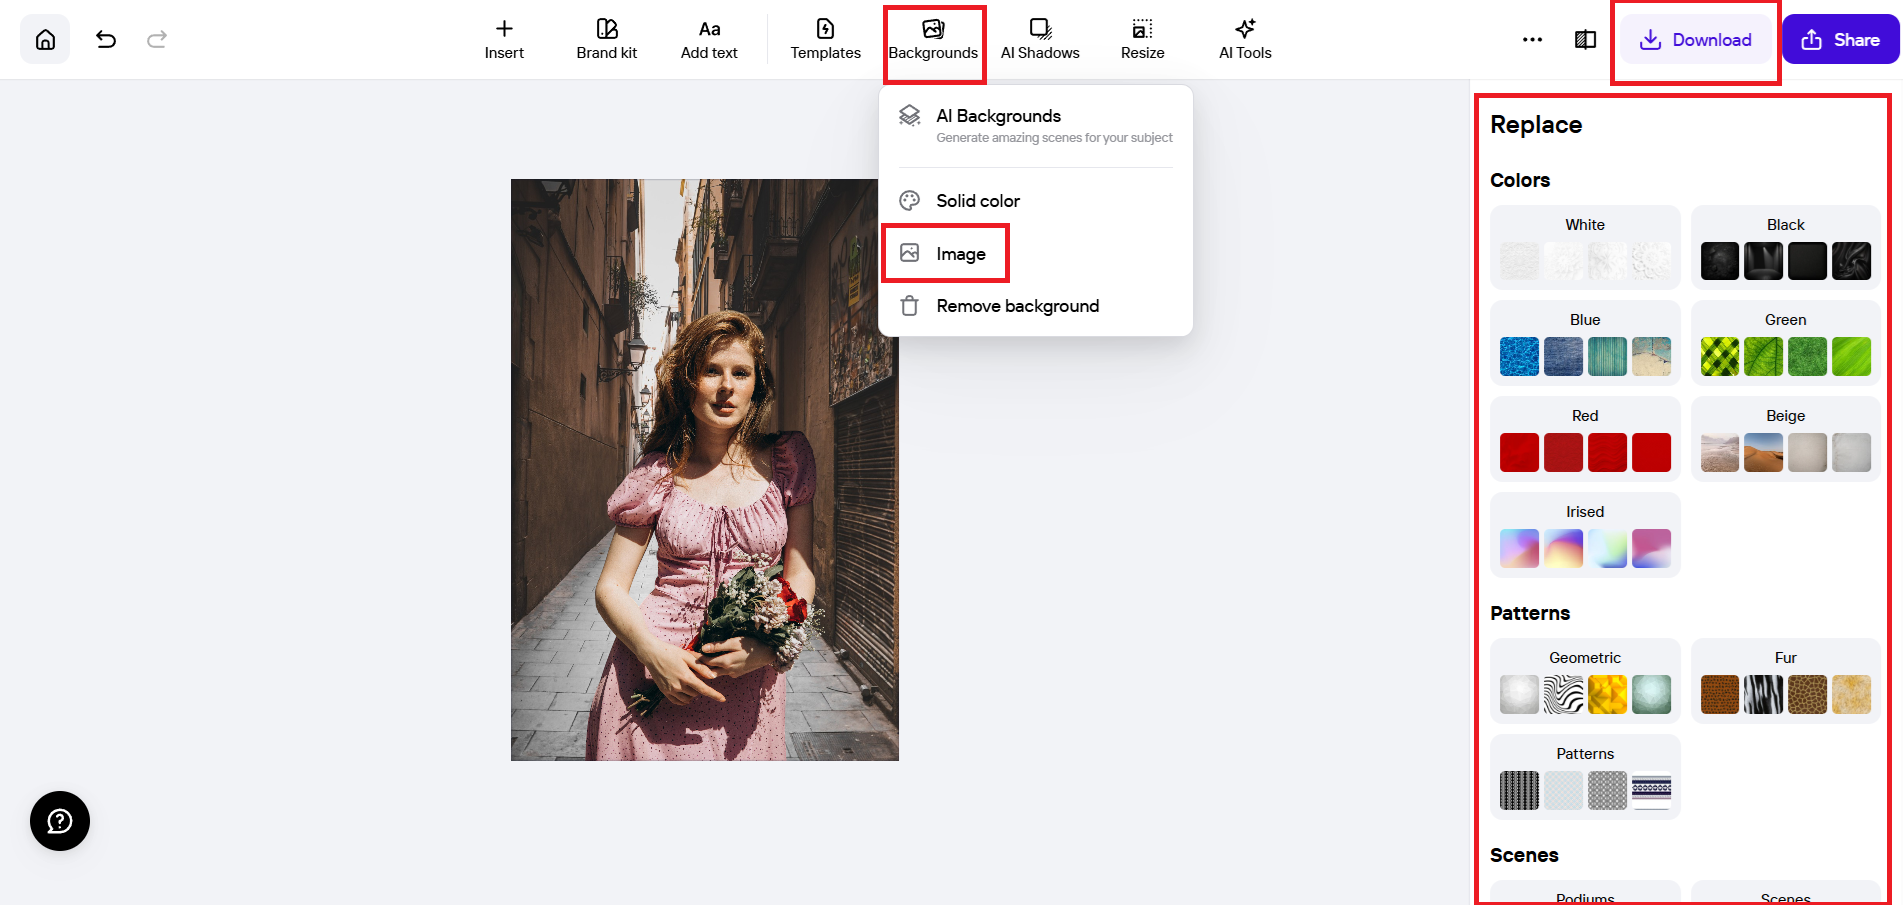The image size is (1903, 905).
Task: Pick the green leaf vein swatch
Action: click(x=1764, y=357)
